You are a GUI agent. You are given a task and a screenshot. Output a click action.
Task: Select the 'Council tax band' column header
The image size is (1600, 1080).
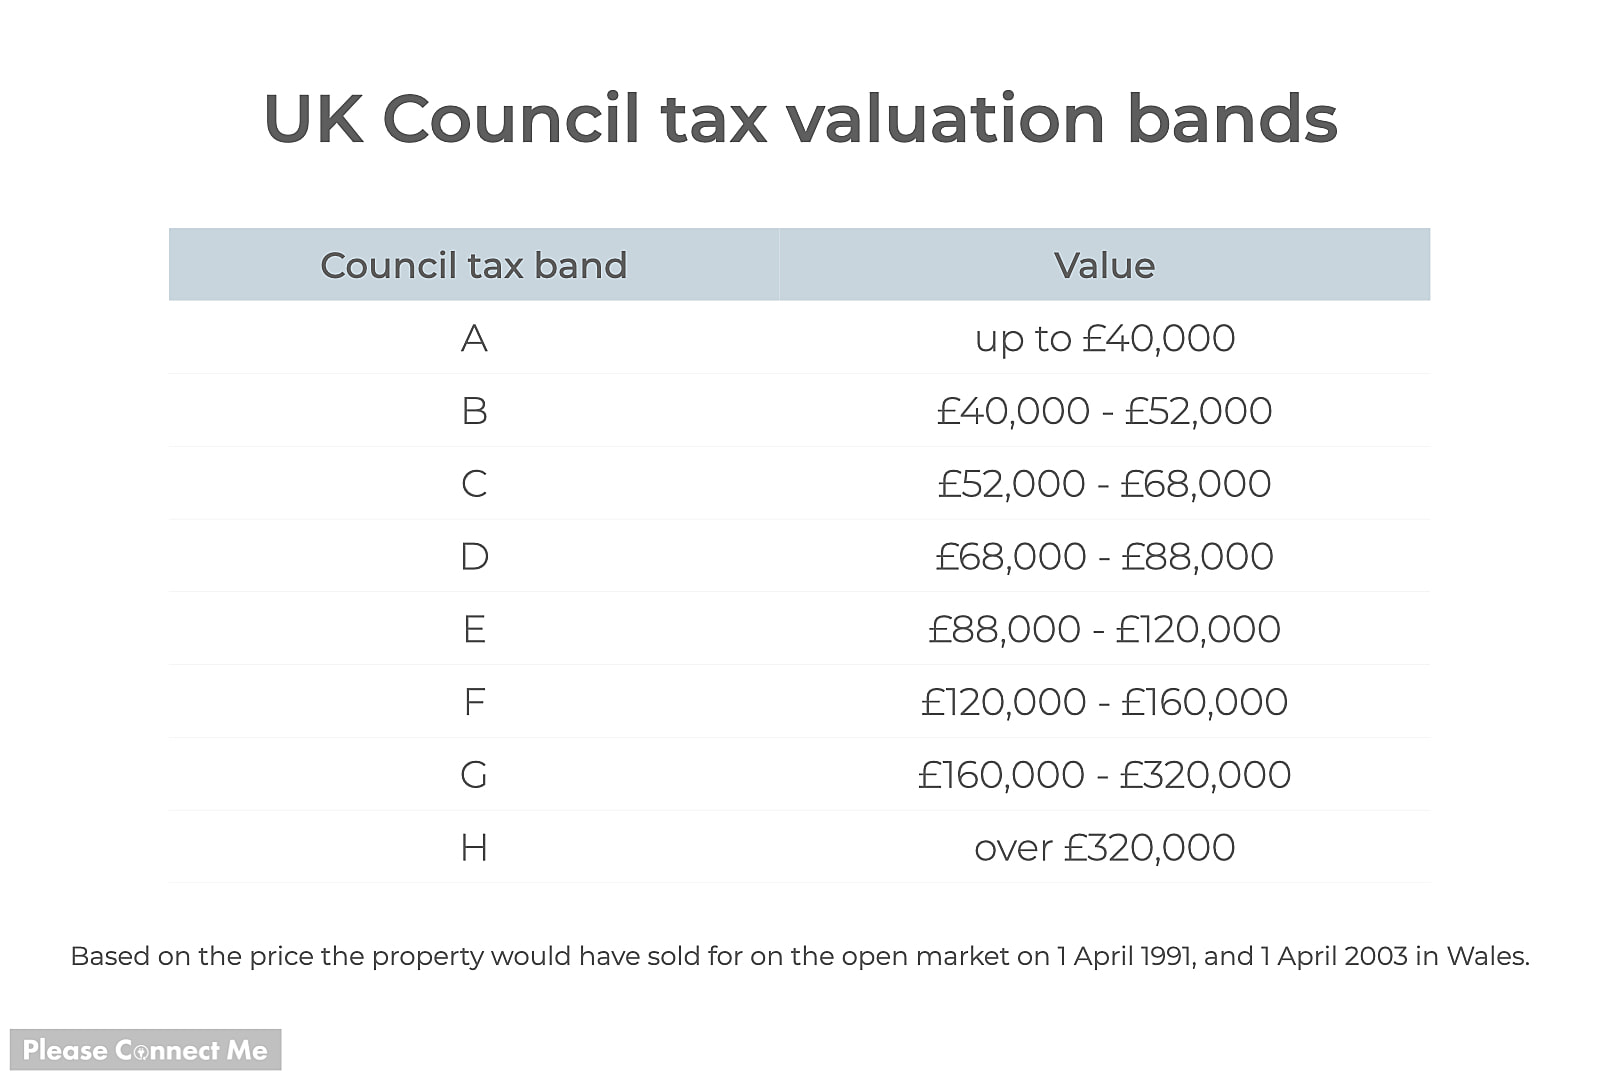[x=473, y=265]
